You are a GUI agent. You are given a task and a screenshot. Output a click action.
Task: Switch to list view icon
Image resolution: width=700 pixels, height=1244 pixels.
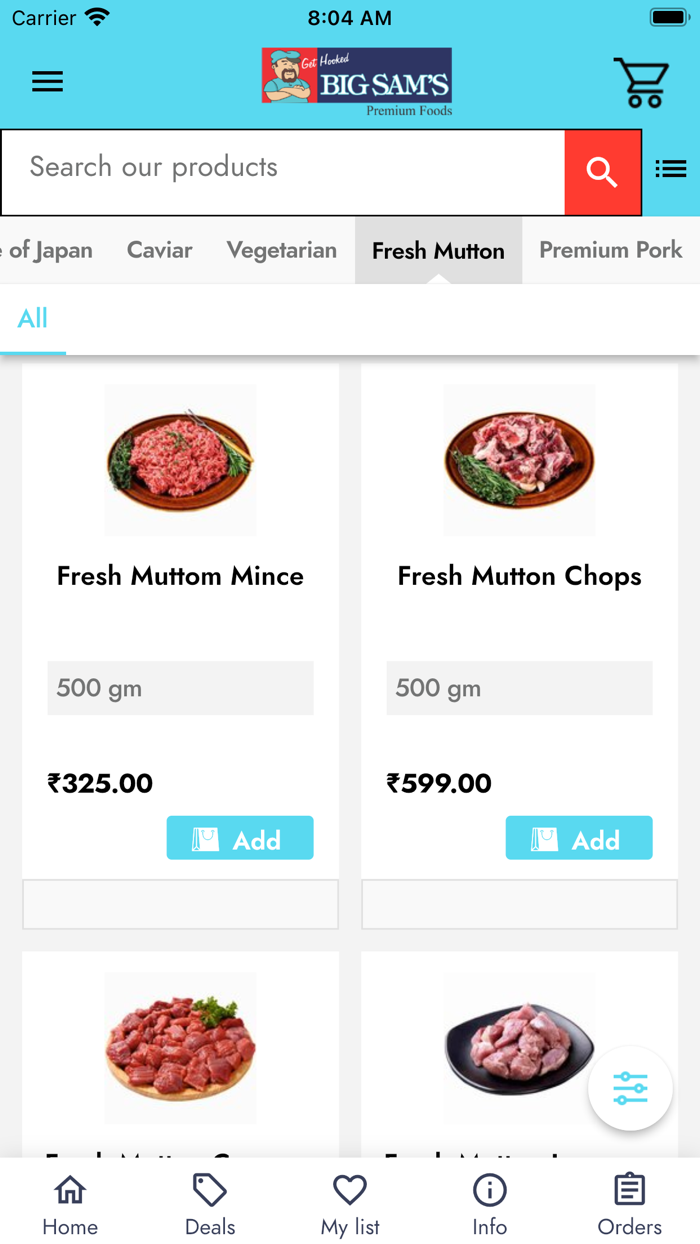tap(670, 169)
